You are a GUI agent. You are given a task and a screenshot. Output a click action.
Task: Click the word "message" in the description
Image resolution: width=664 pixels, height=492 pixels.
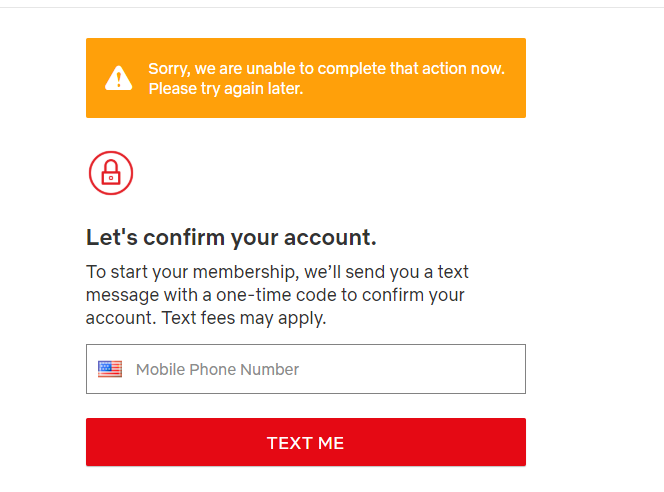pyautogui.click(x=122, y=295)
